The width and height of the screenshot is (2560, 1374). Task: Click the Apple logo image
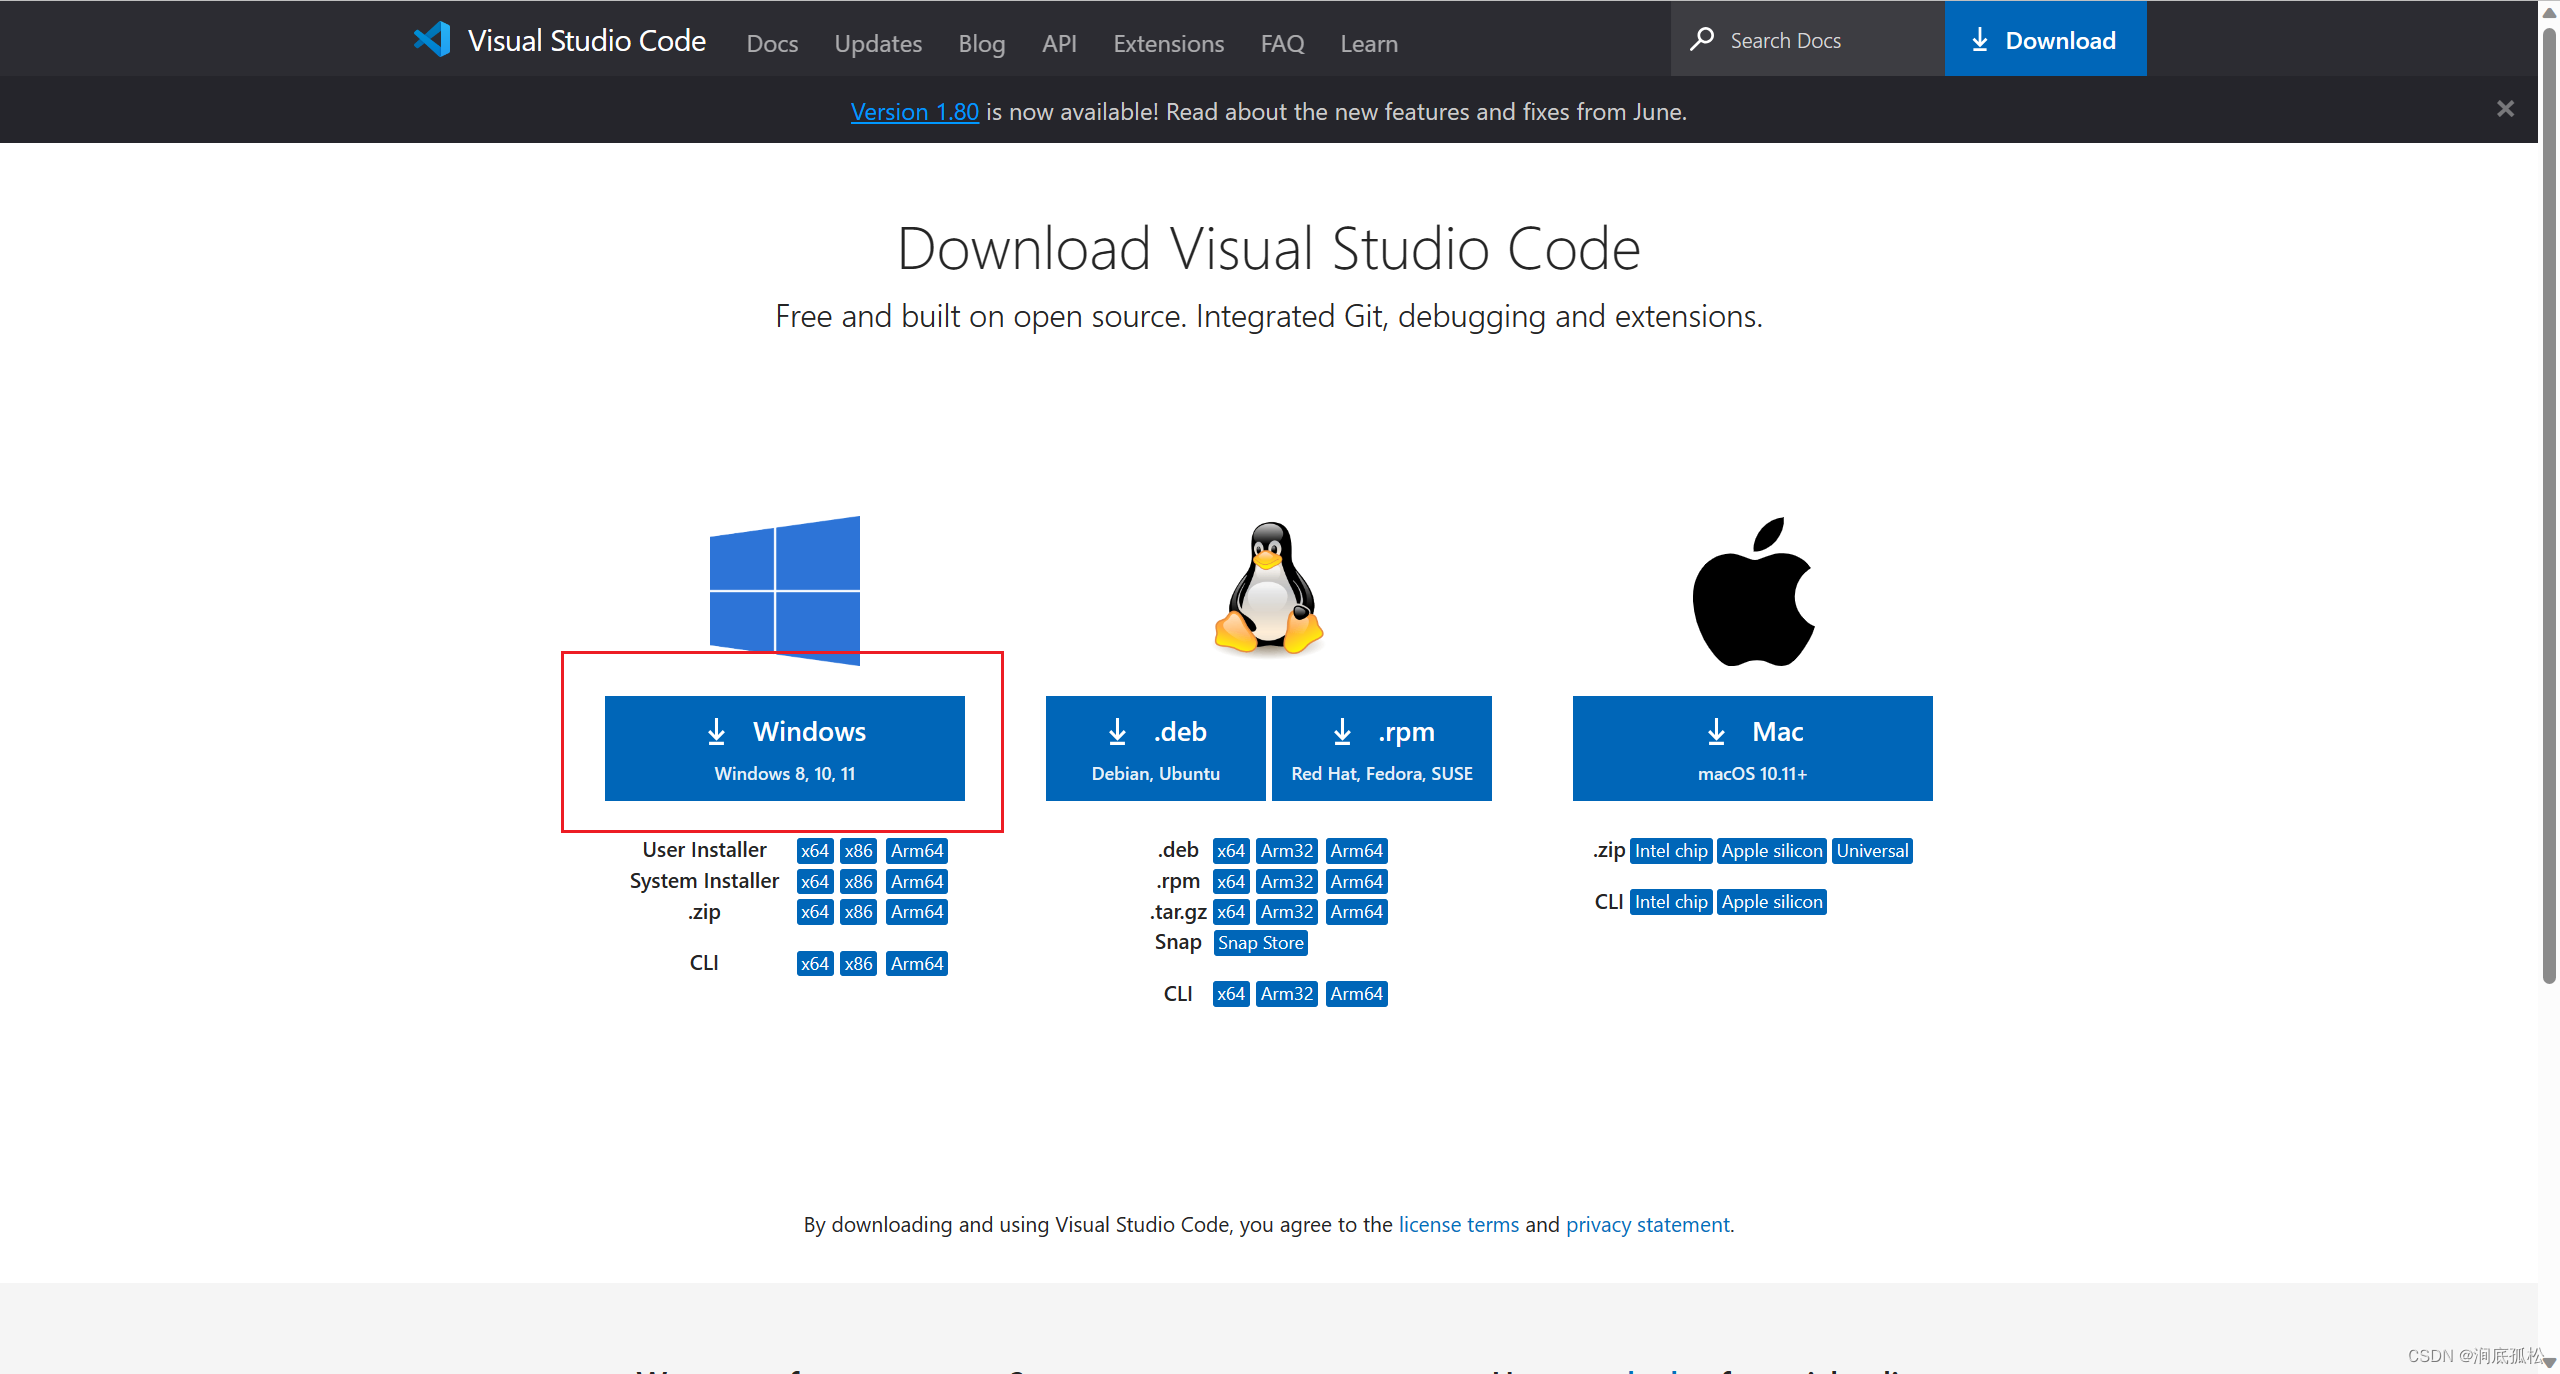pos(1753,591)
